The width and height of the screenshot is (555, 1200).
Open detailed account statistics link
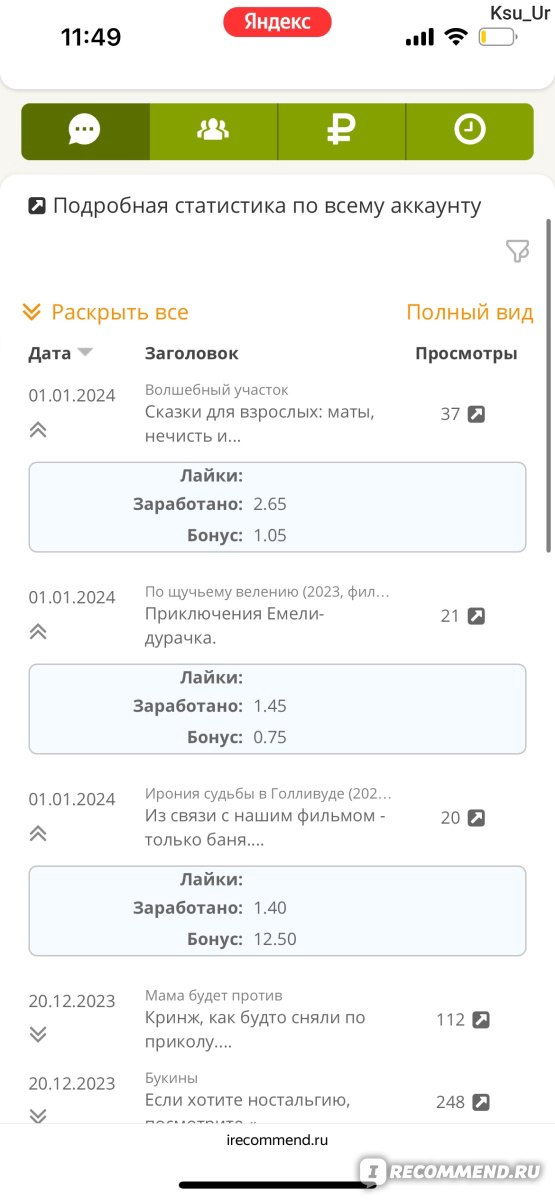coord(255,206)
